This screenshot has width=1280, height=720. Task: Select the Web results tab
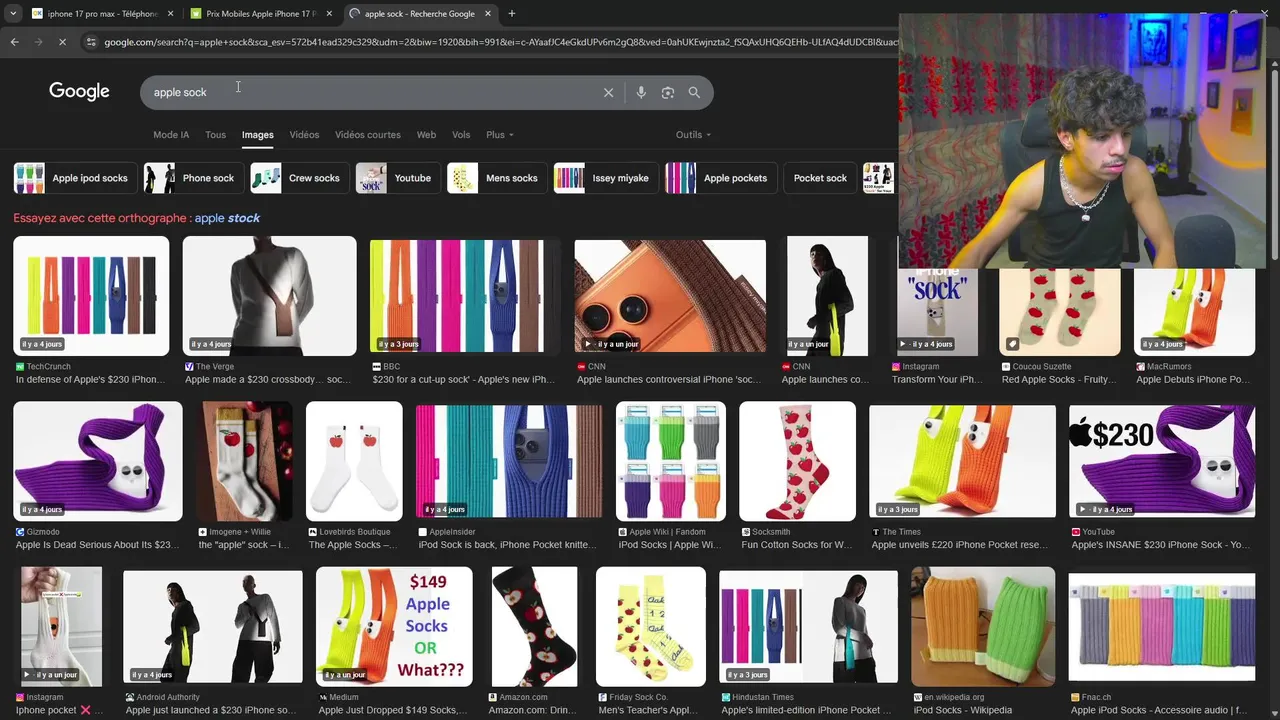(426, 135)
